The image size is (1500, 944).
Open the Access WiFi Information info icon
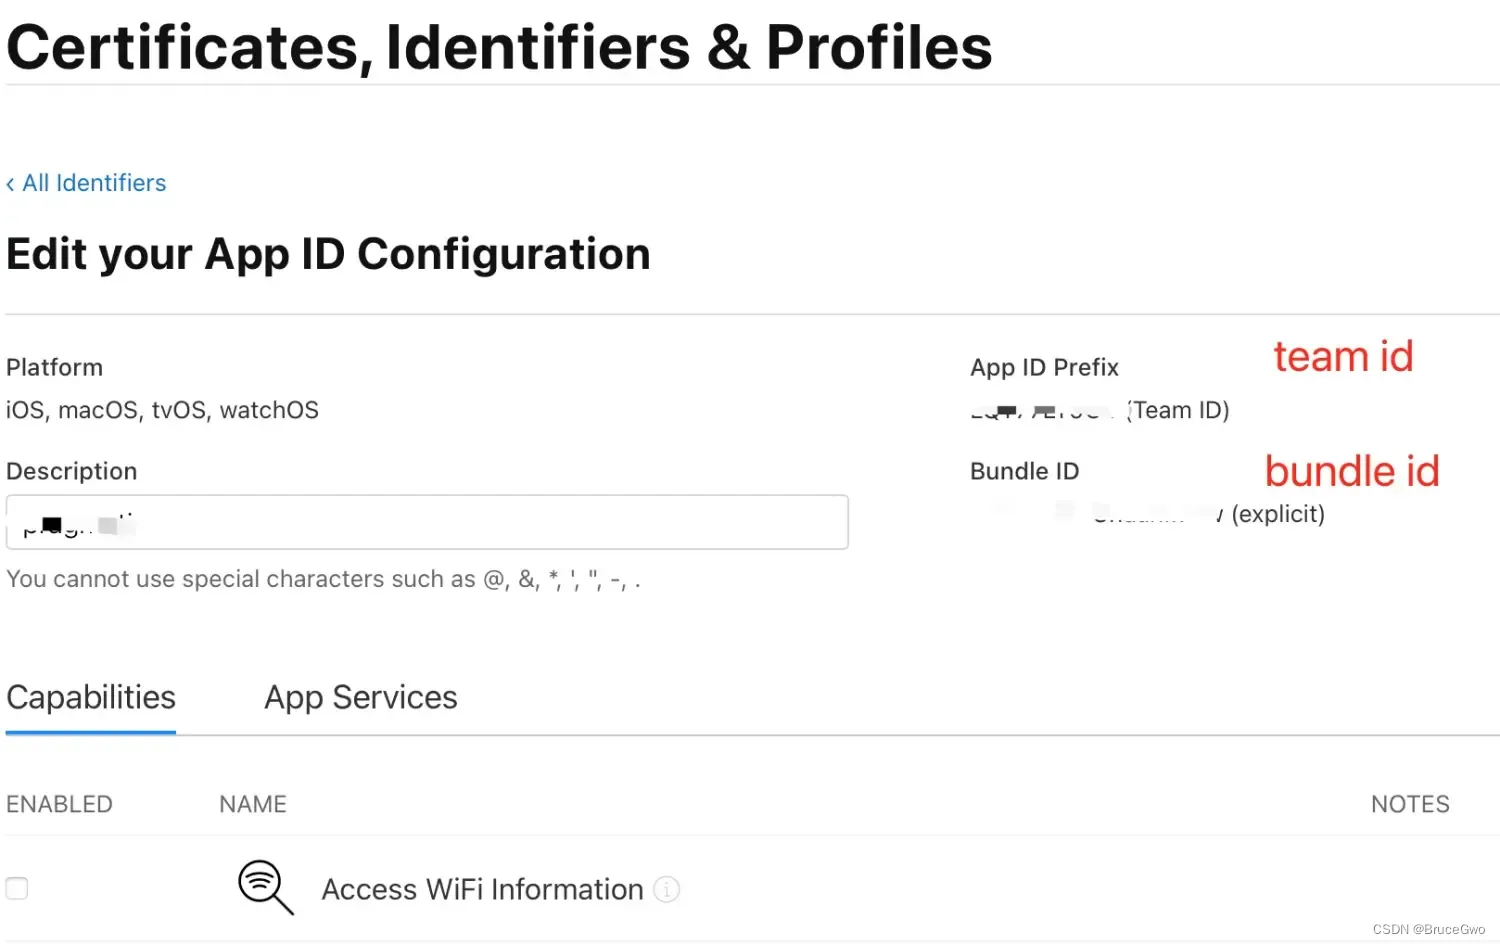pos(666,889)
